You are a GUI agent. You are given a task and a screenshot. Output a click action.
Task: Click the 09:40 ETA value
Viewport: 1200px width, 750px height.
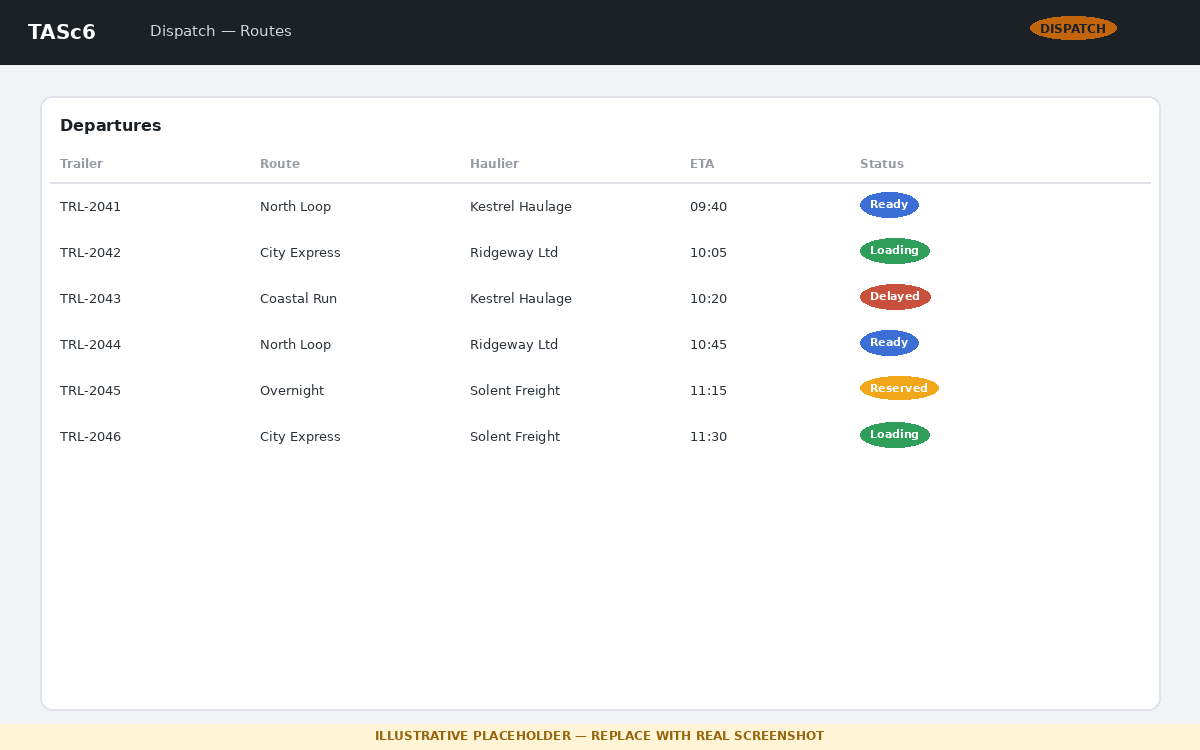[x=709, y=207]
